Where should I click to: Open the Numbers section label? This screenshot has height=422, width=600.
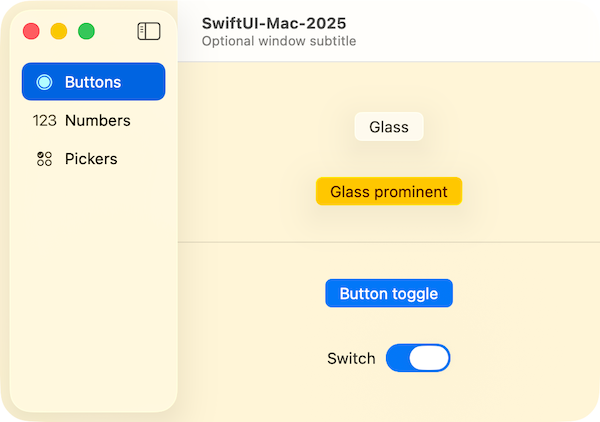pos(98,121)
